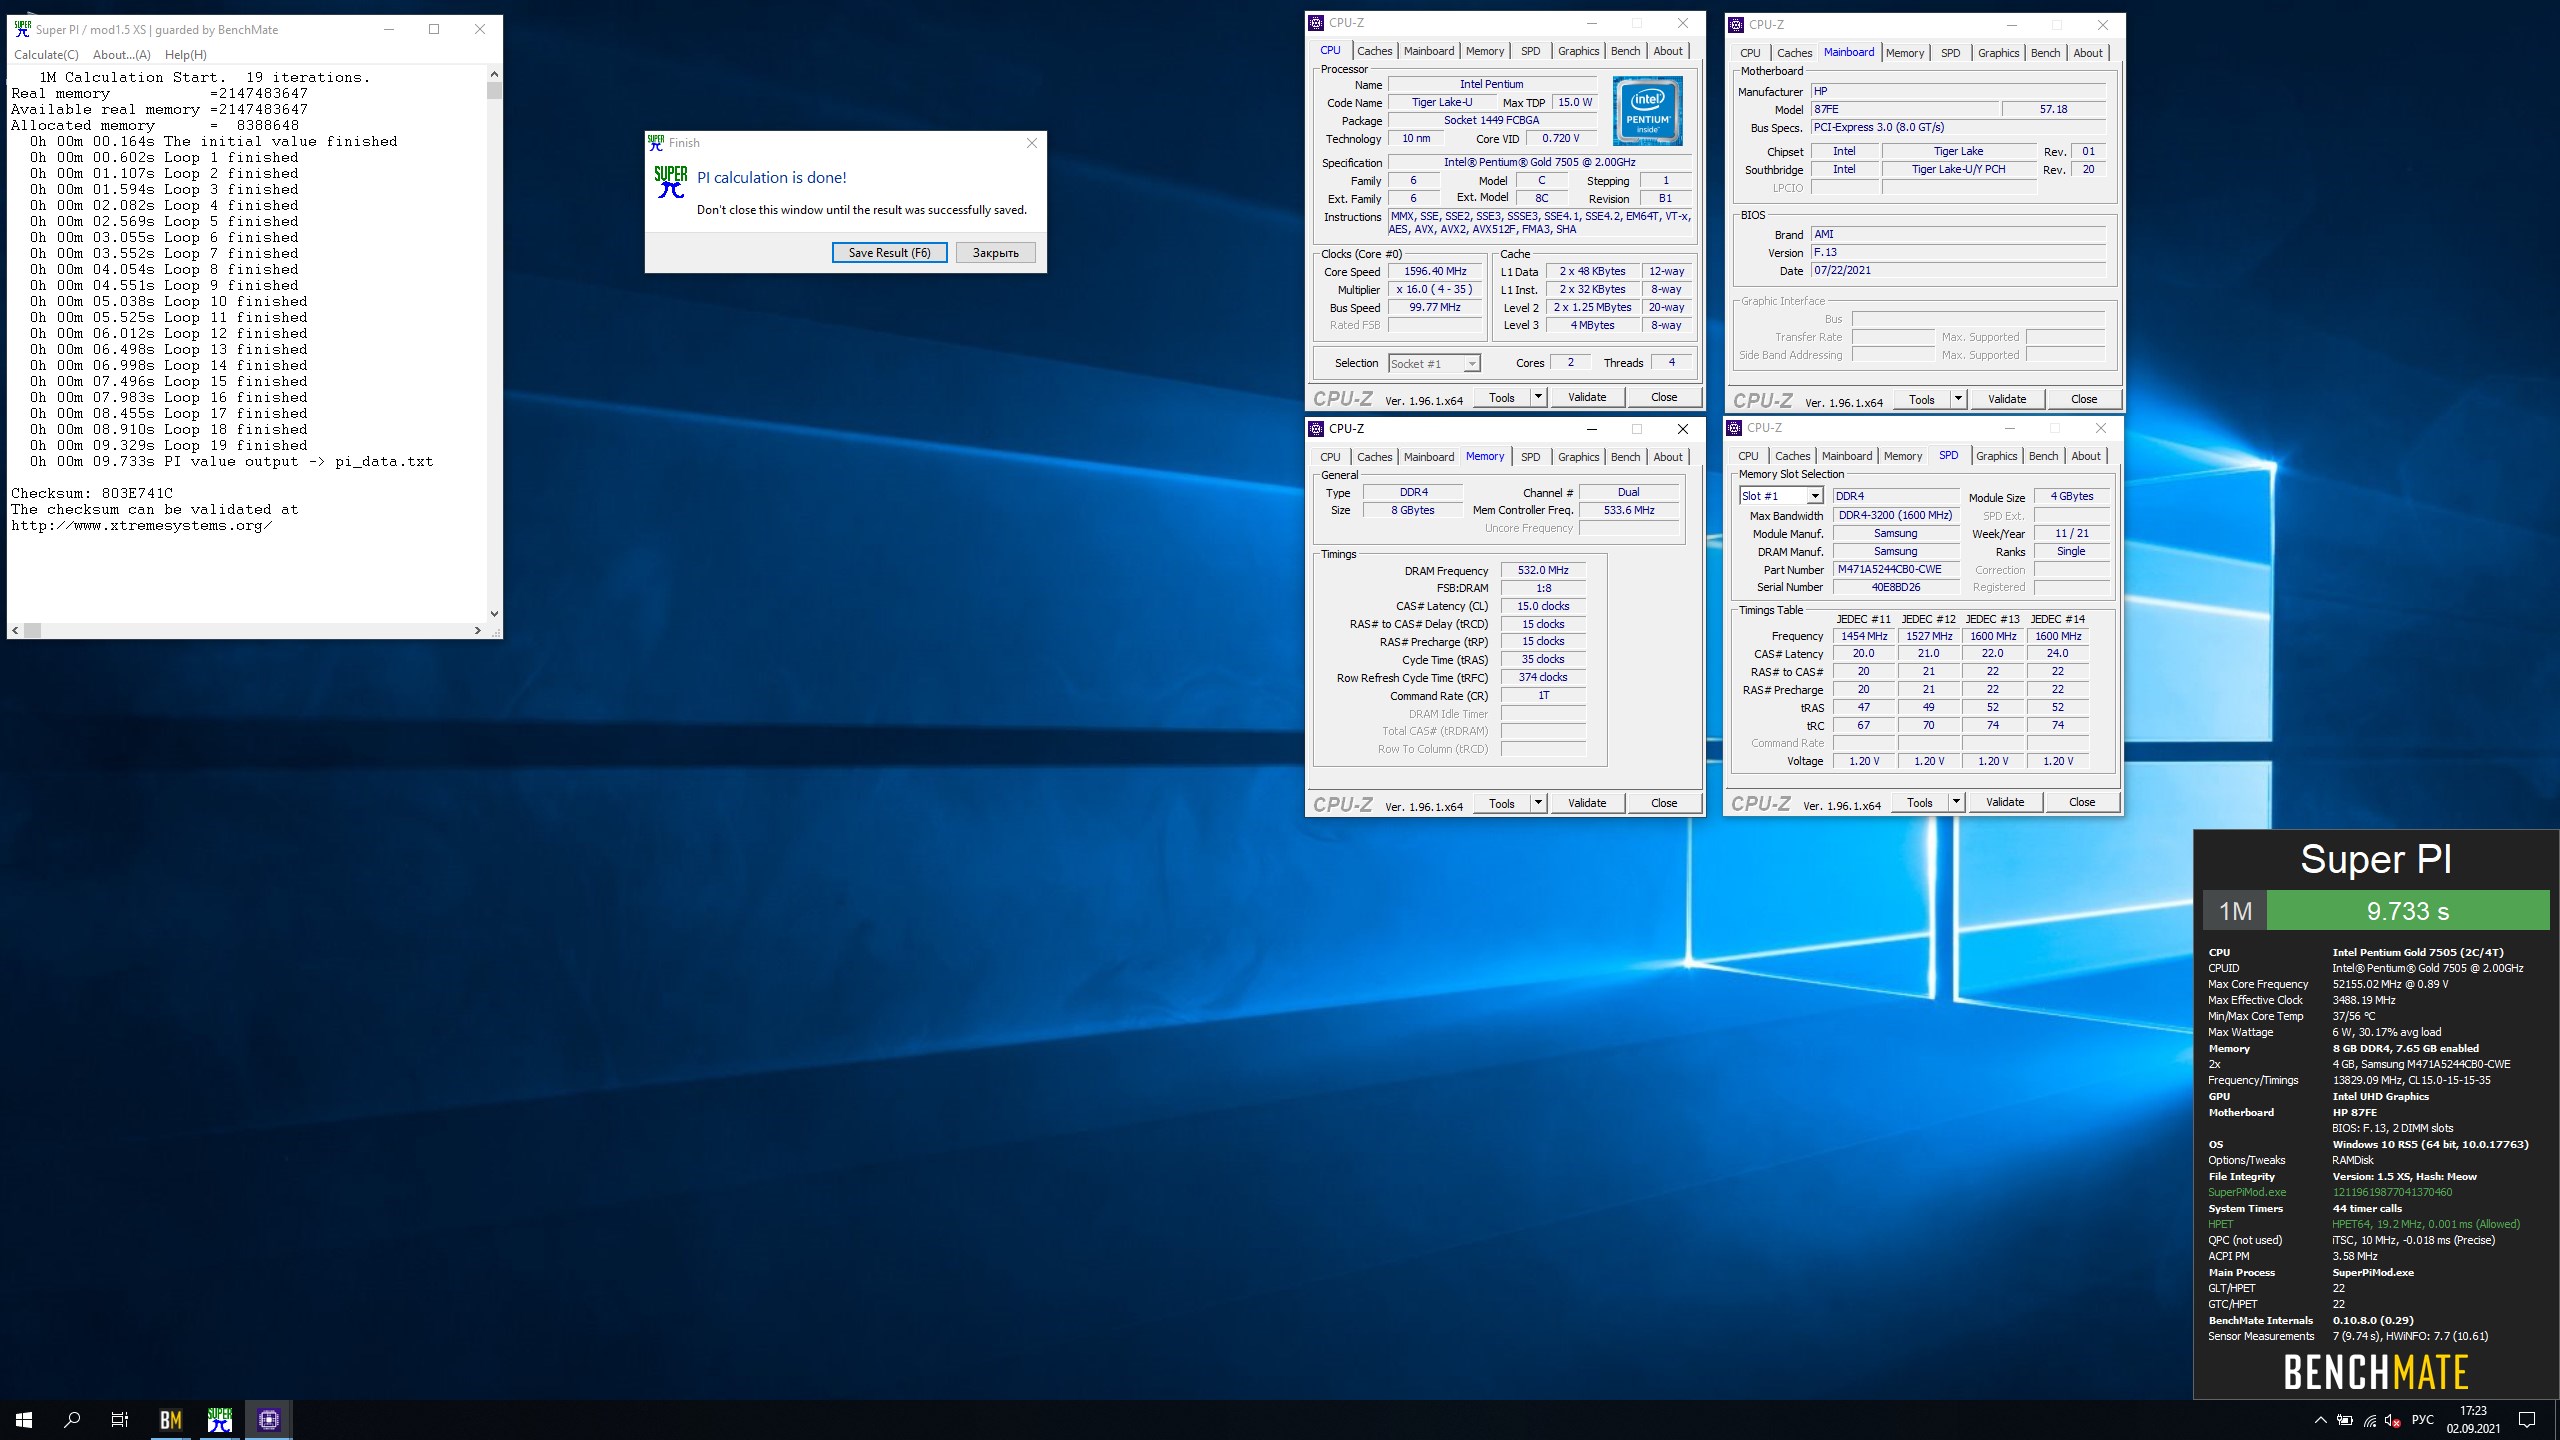2560x1440 pixels.
Task: Open CPU-Z taskbar icon
Action: pyautogui.click(x=268, y=1419)
